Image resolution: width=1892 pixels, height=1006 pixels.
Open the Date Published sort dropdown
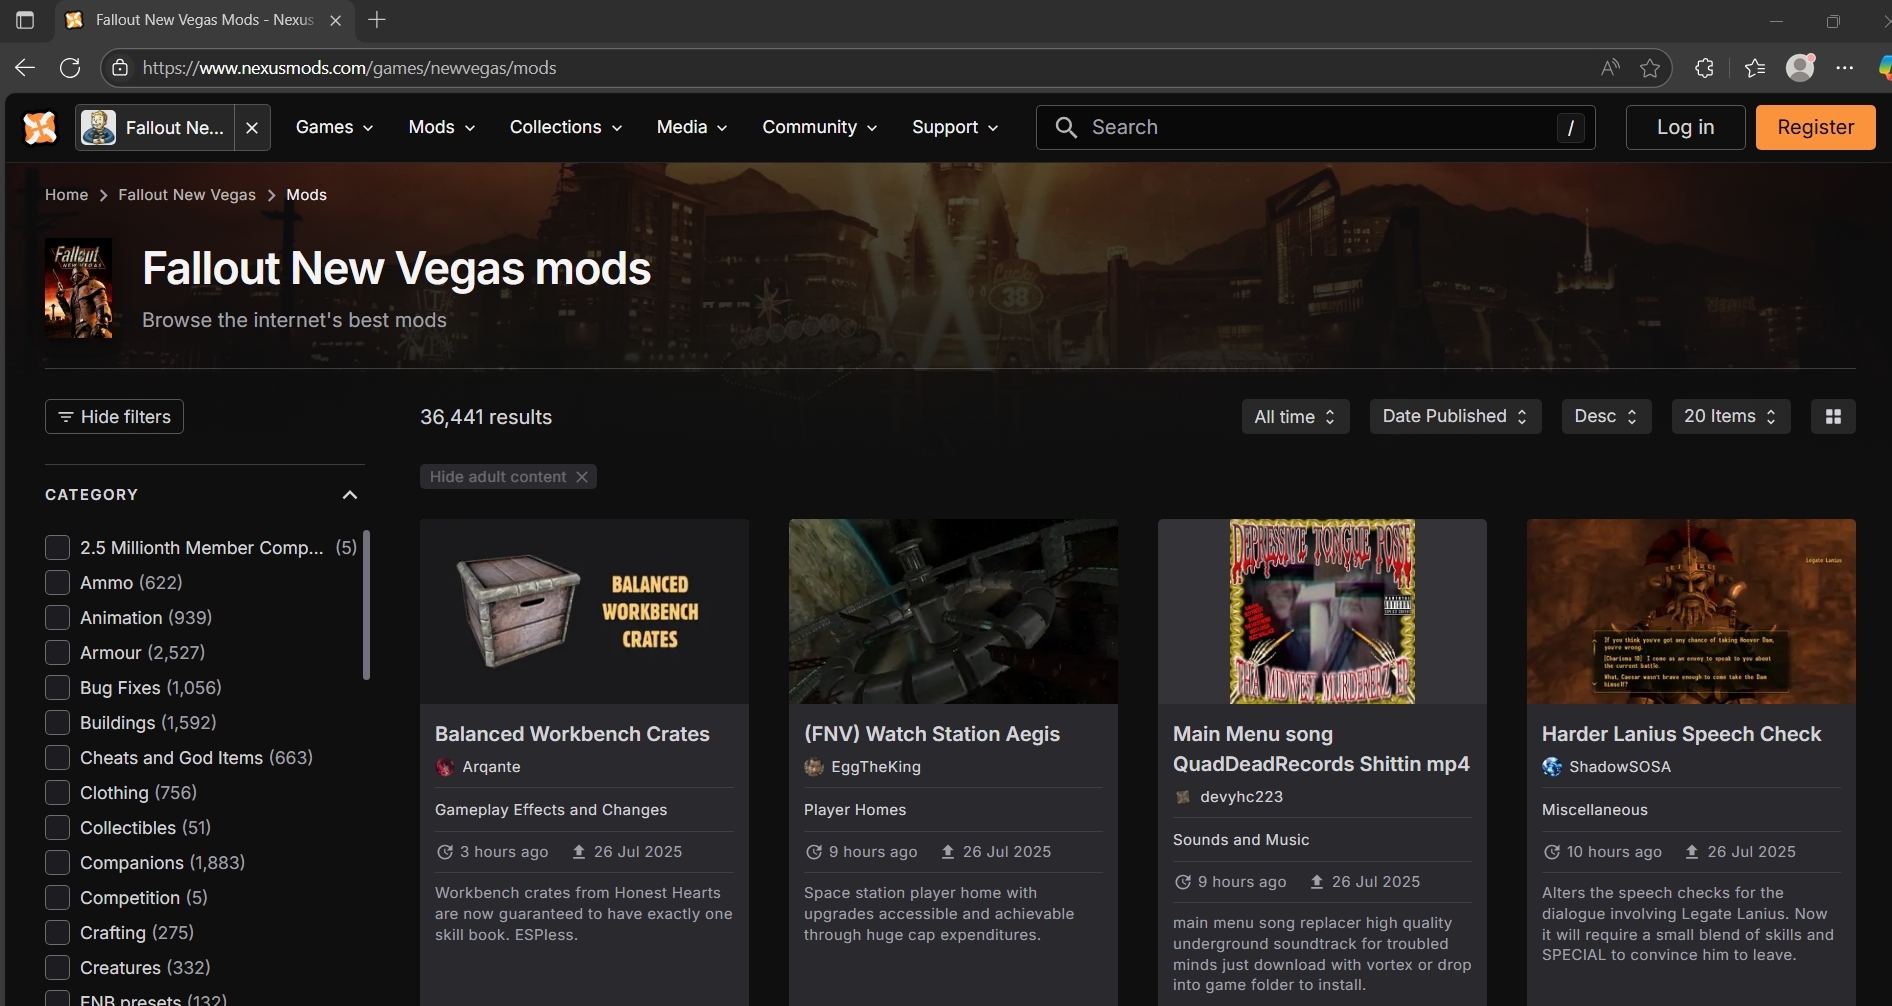pos(1455,417)
